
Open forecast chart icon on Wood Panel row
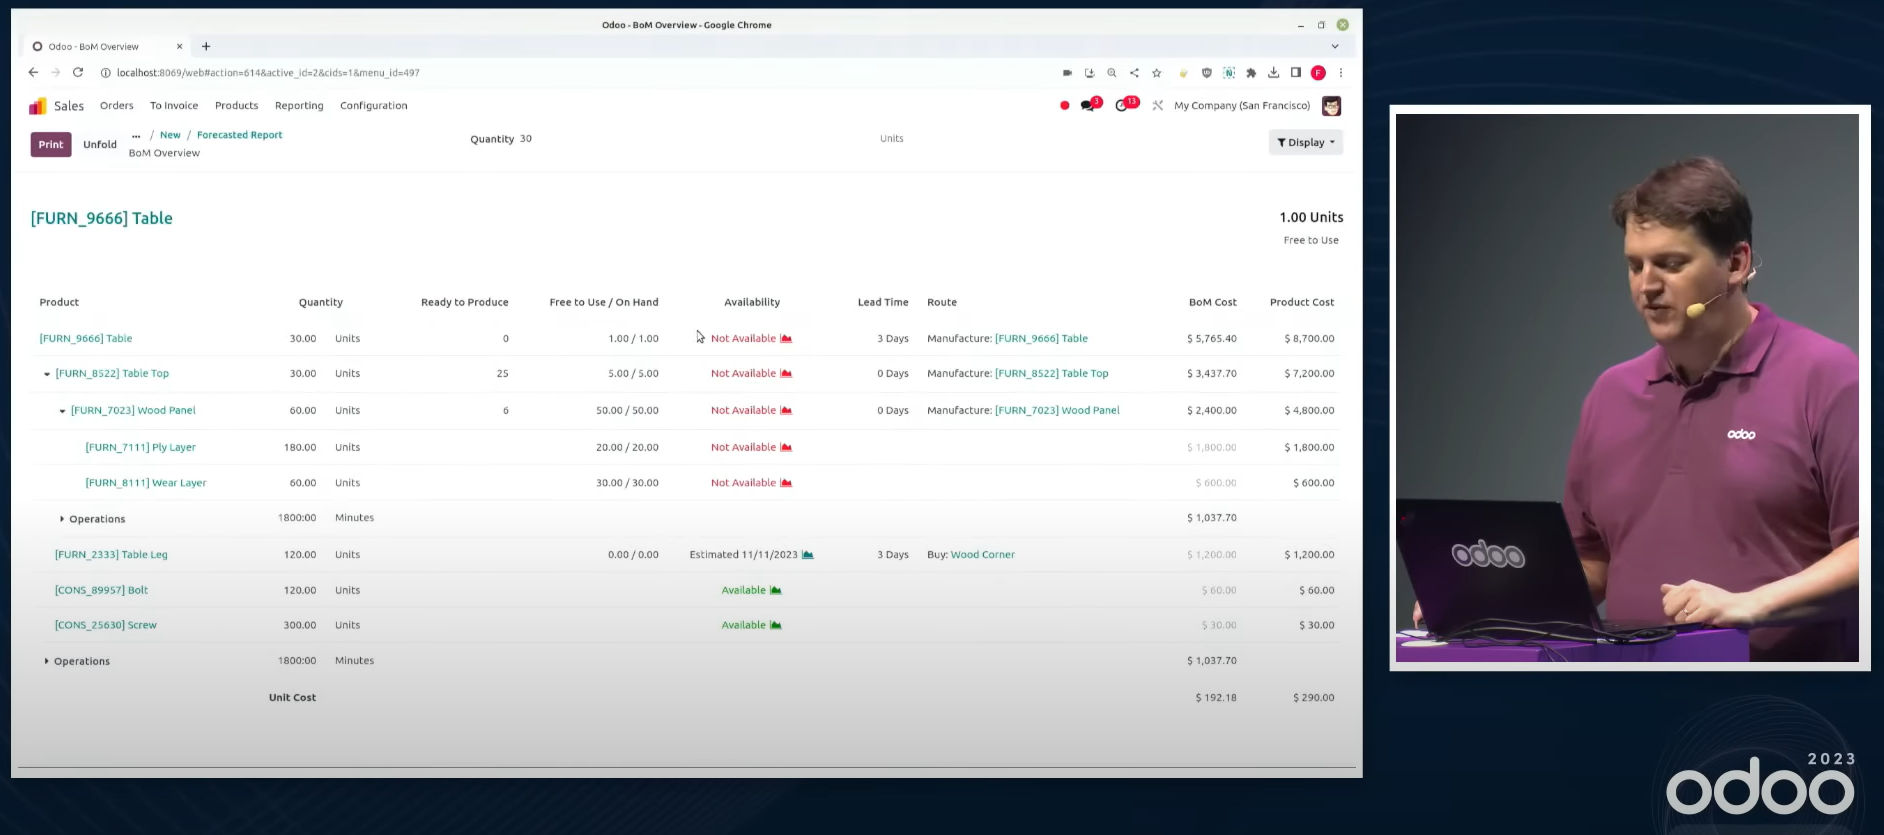click(786, 411)
